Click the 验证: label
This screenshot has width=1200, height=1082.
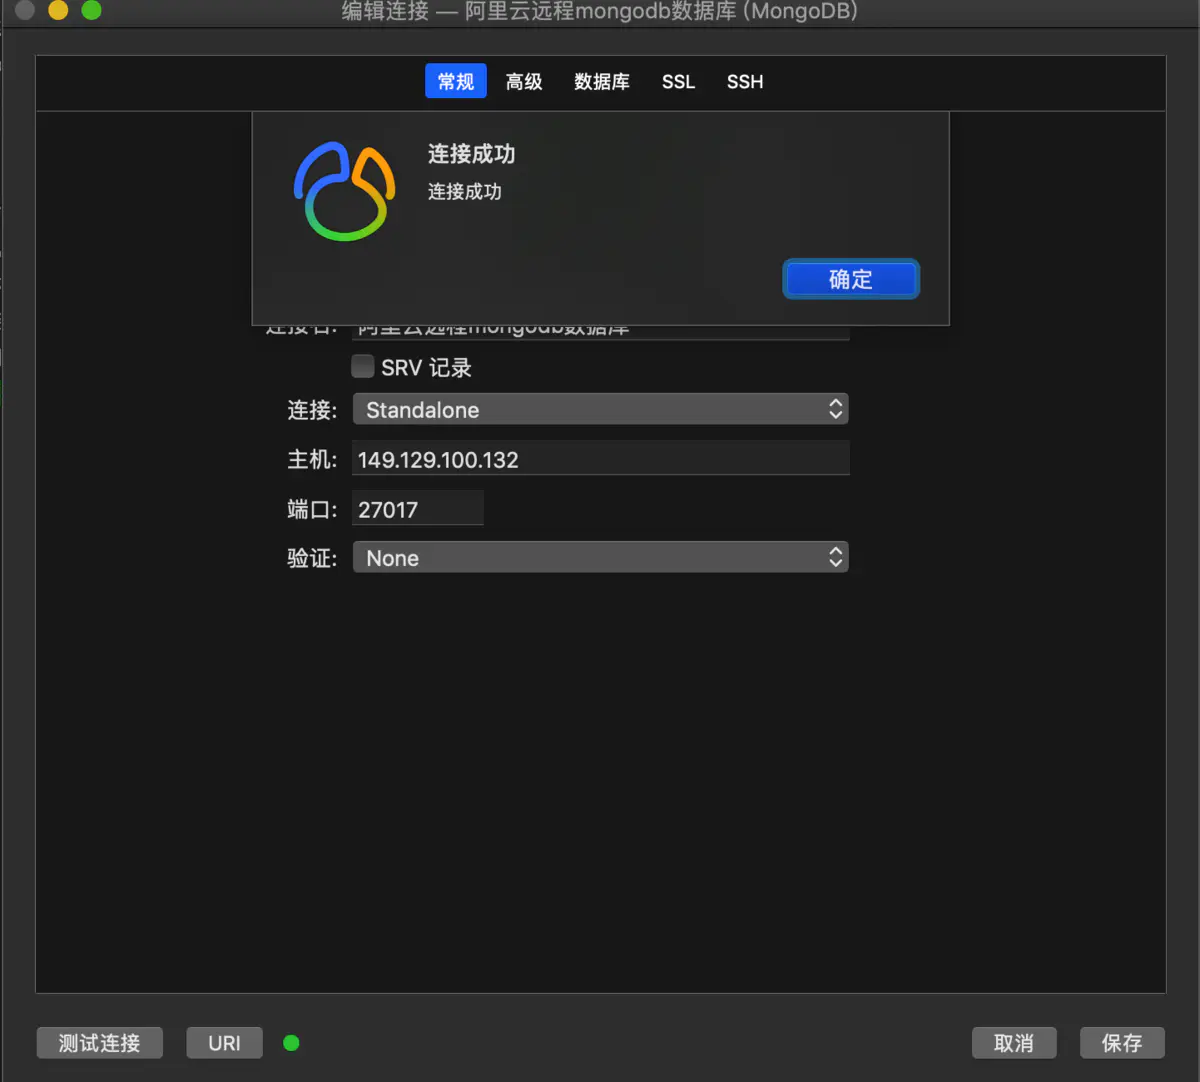pyautogui.click(x=312, y=557)
